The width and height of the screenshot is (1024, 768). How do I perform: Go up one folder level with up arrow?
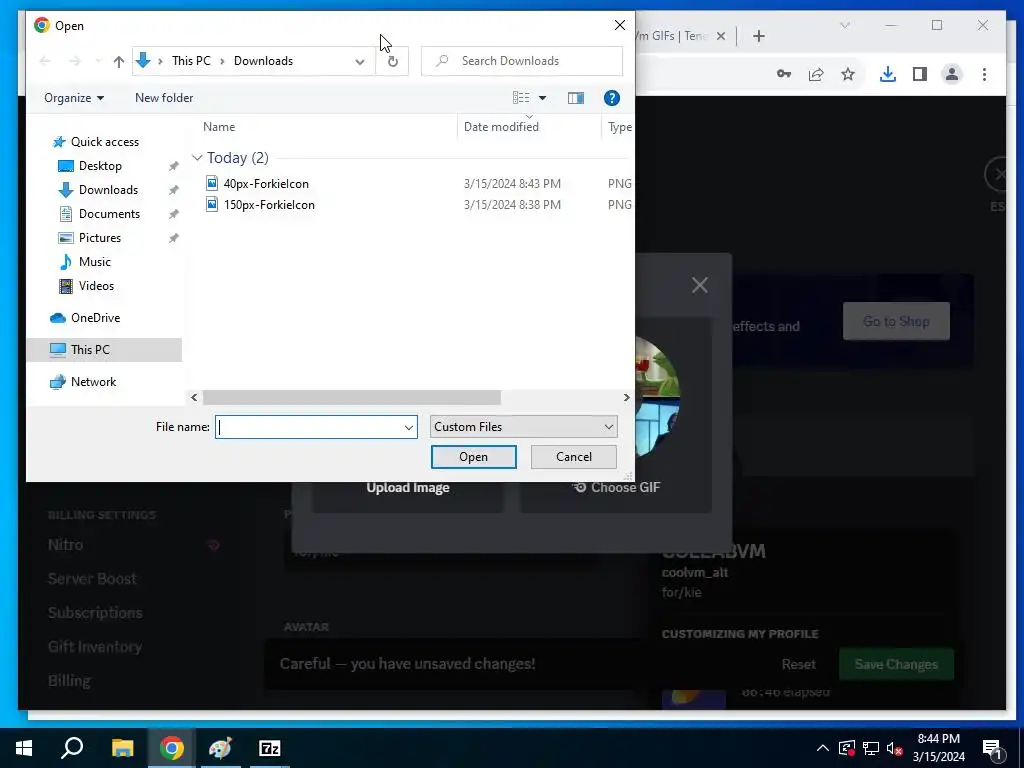coord(118,61)
